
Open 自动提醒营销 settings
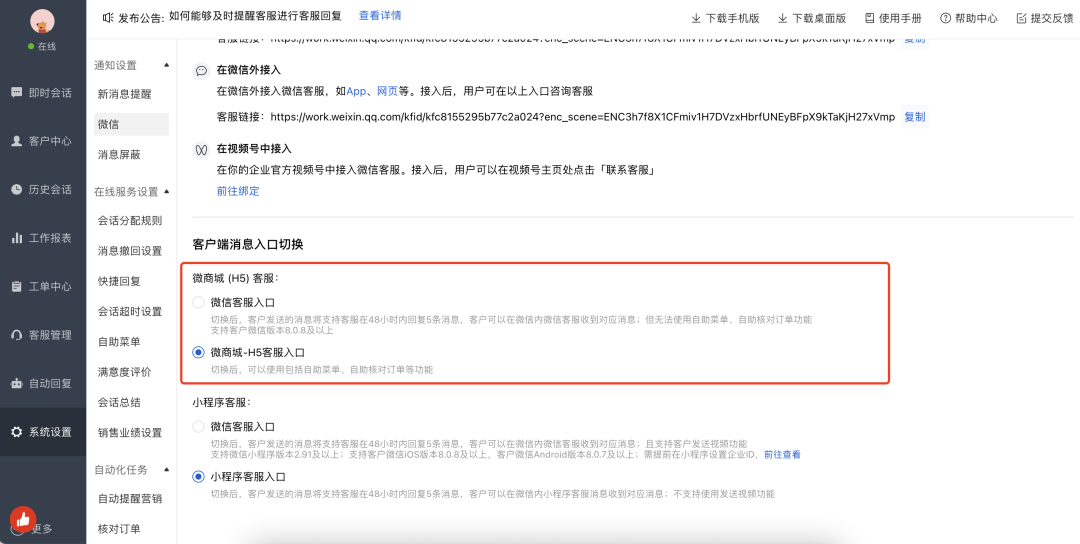131,499
